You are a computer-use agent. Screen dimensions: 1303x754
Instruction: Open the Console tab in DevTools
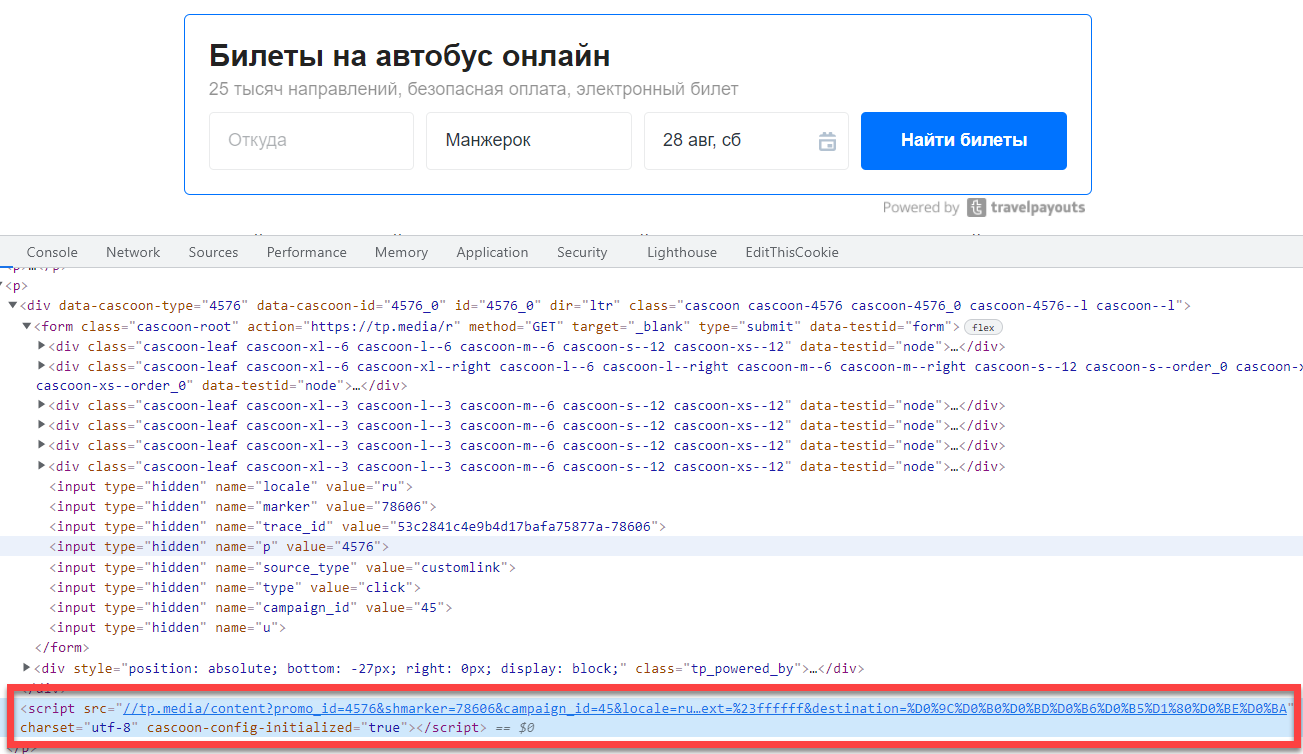(52, 252)
